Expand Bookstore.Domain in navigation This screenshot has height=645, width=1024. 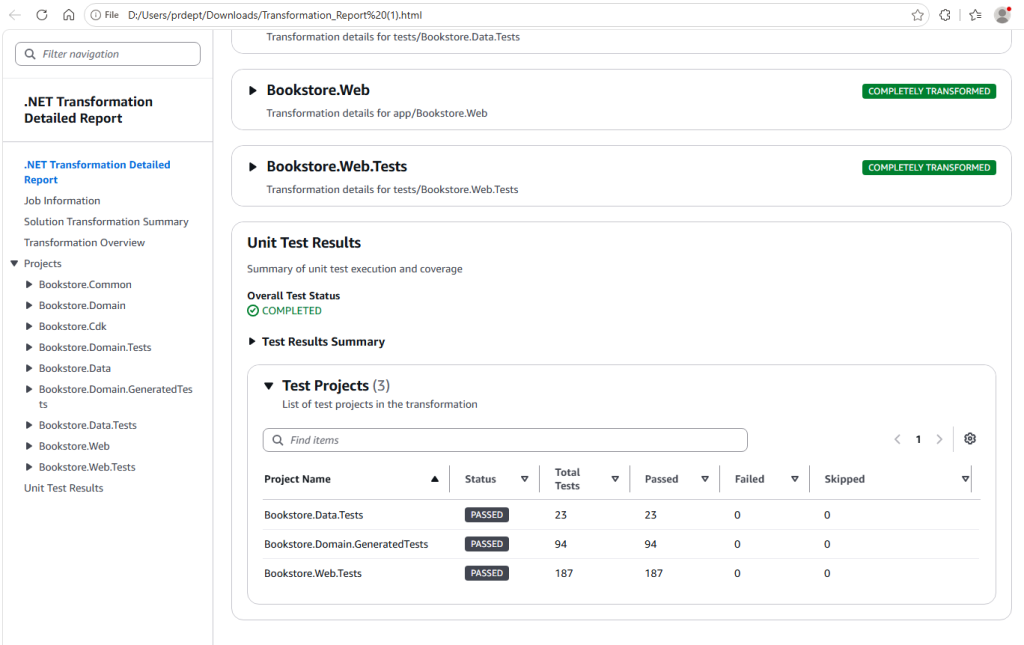pyautogui.click(x=29, y=306)
